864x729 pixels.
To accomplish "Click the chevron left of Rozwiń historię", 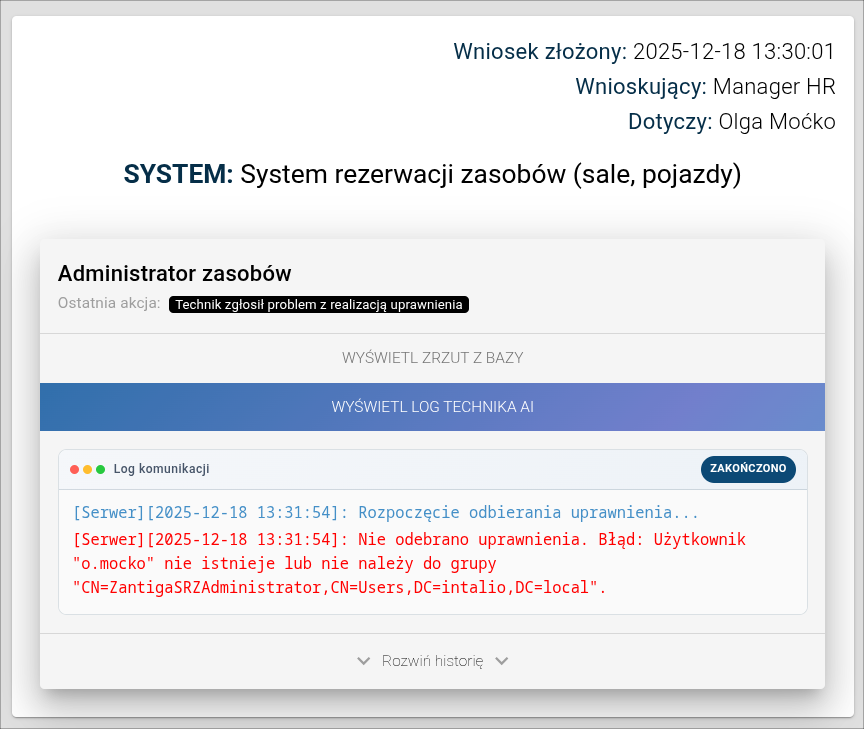I will point(364,661).
